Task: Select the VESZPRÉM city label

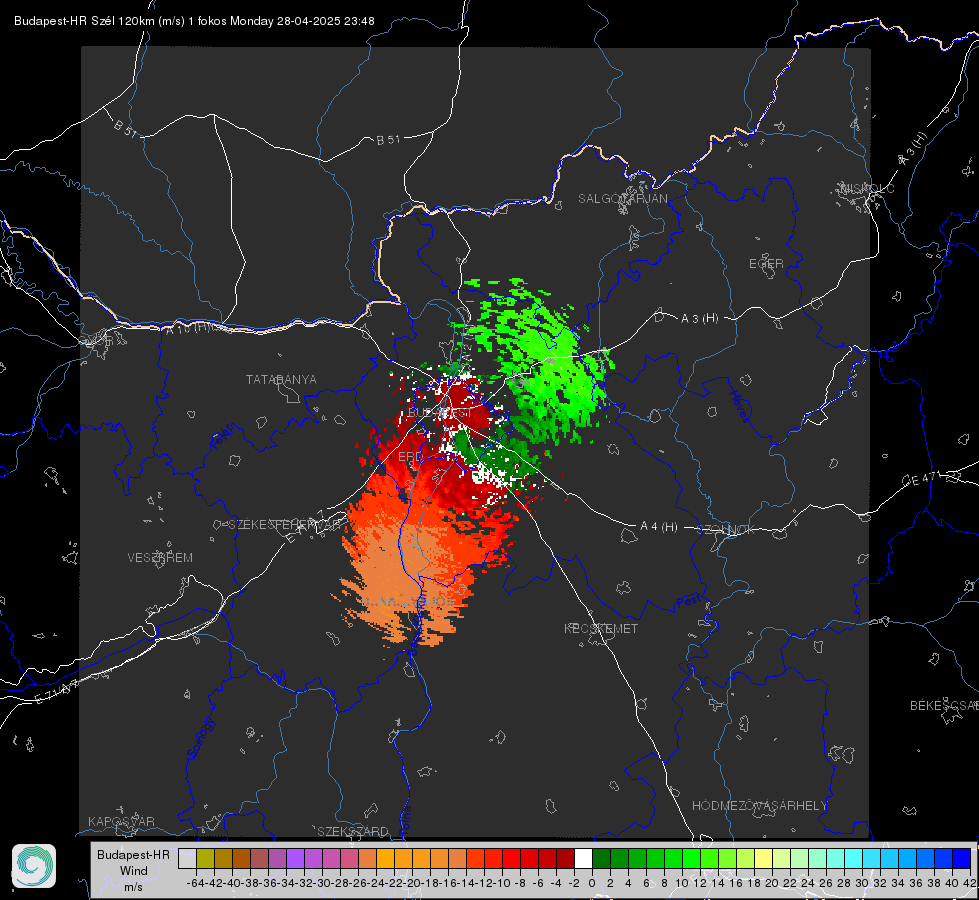Action: click(160, 558)
